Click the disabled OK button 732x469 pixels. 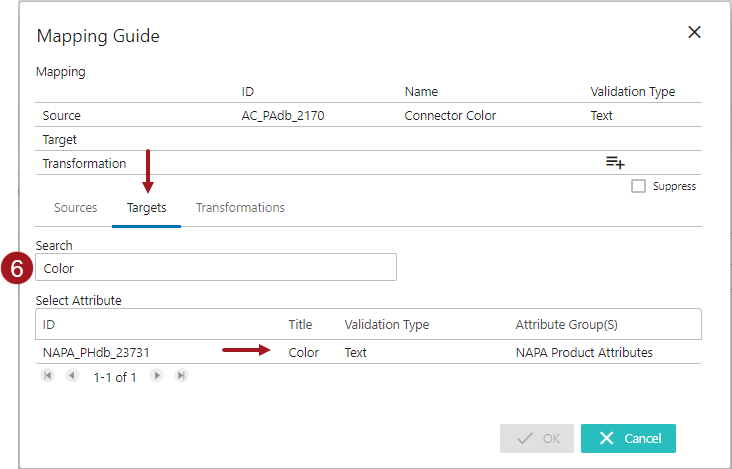click(x=537, y=438)
